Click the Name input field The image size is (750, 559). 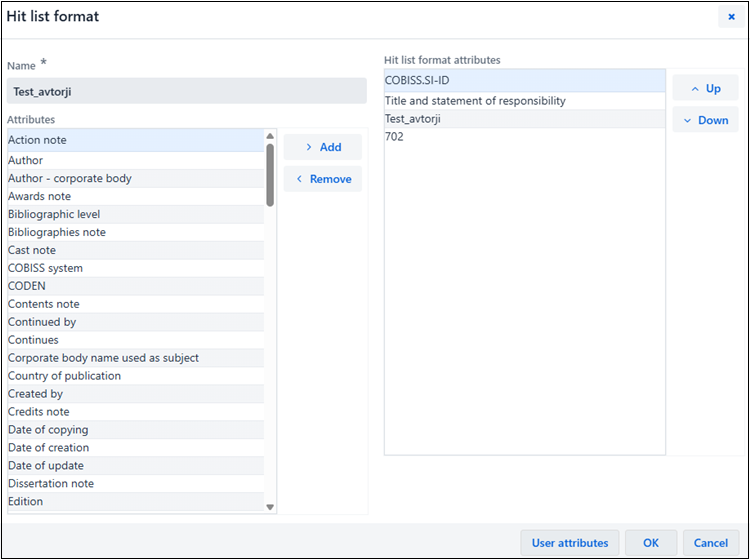tap(187, 91)
